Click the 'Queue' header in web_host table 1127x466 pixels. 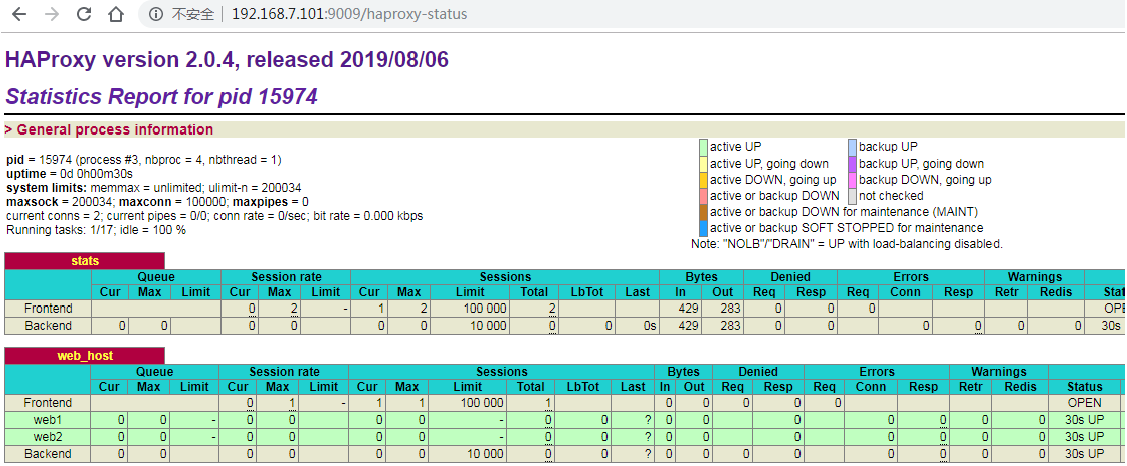pos(155,372)
